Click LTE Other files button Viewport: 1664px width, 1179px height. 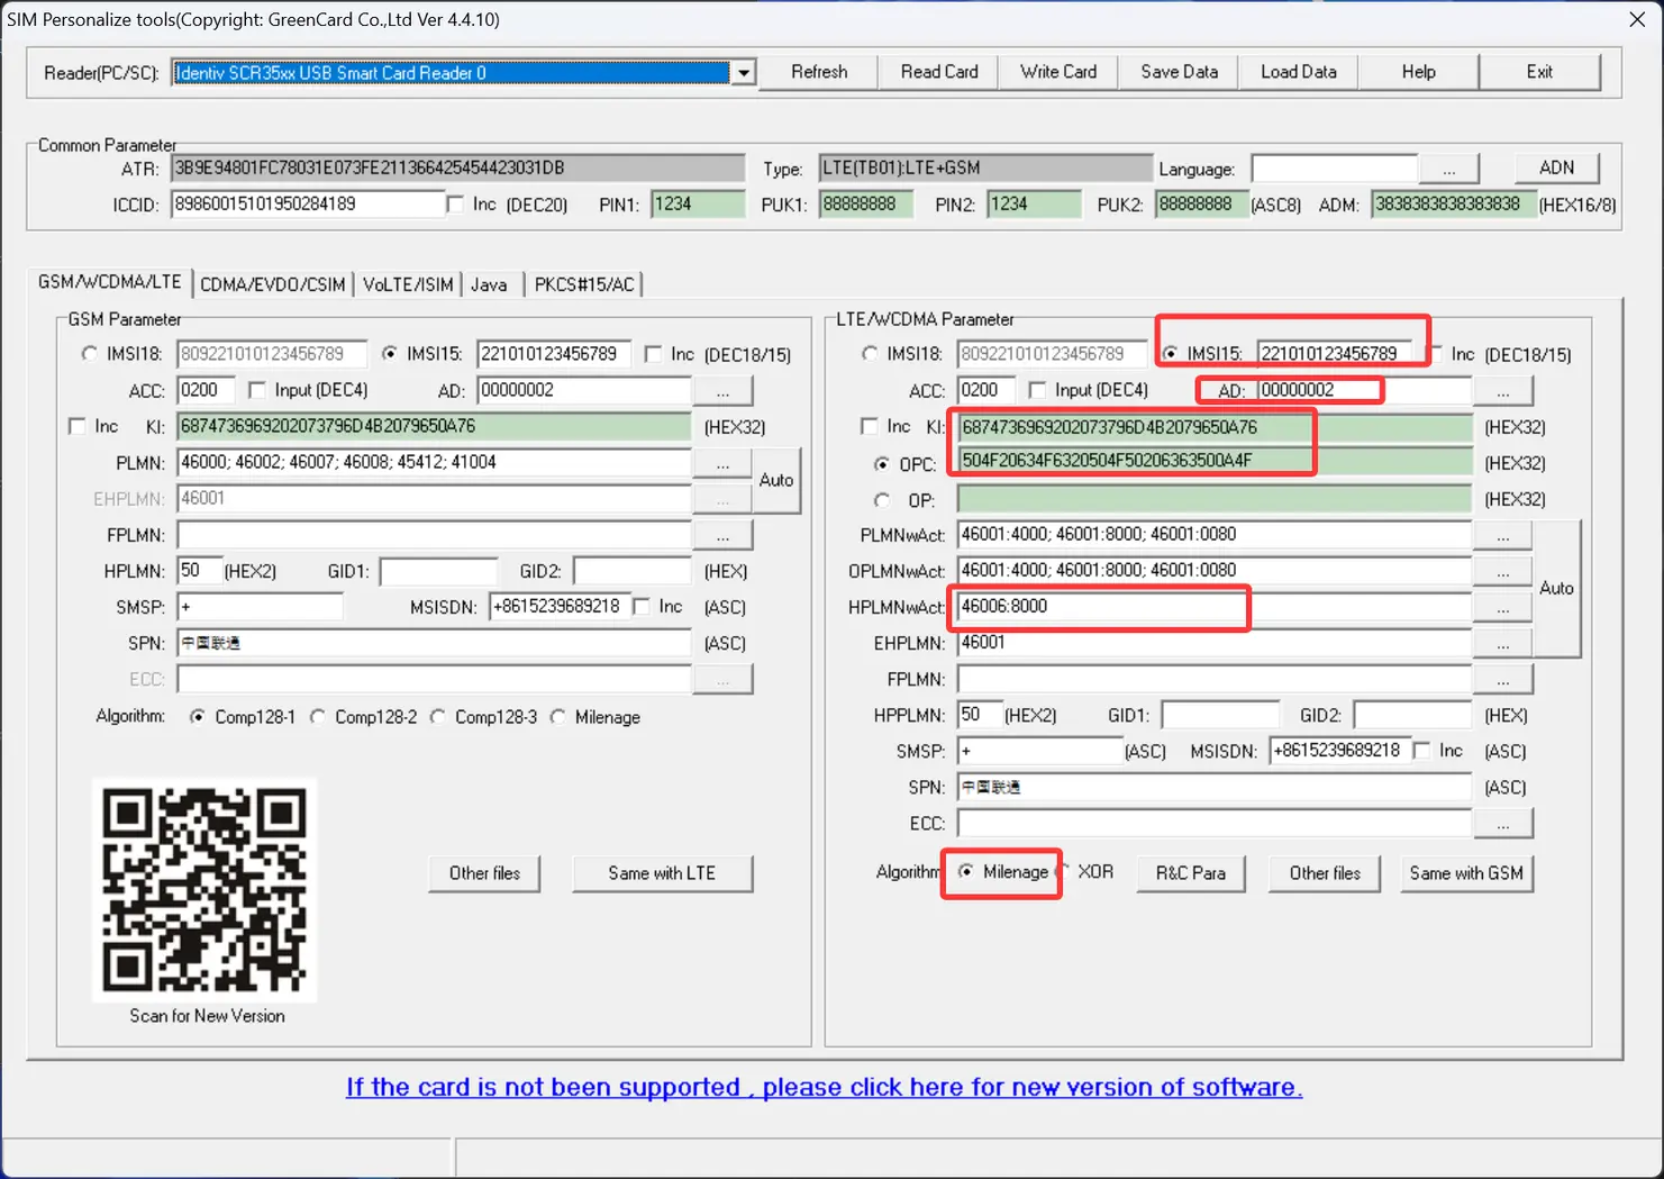[1324, 873]
